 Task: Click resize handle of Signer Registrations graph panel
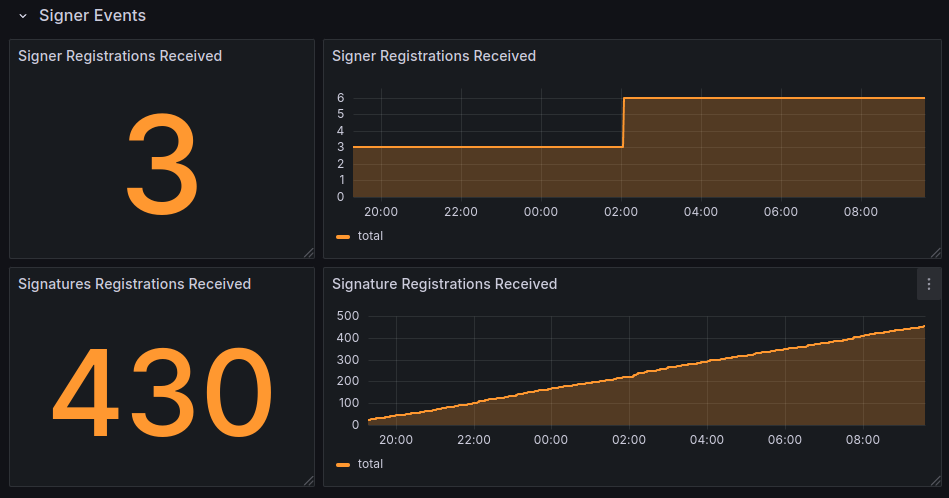pyautogui.click(x=935, y=253)
